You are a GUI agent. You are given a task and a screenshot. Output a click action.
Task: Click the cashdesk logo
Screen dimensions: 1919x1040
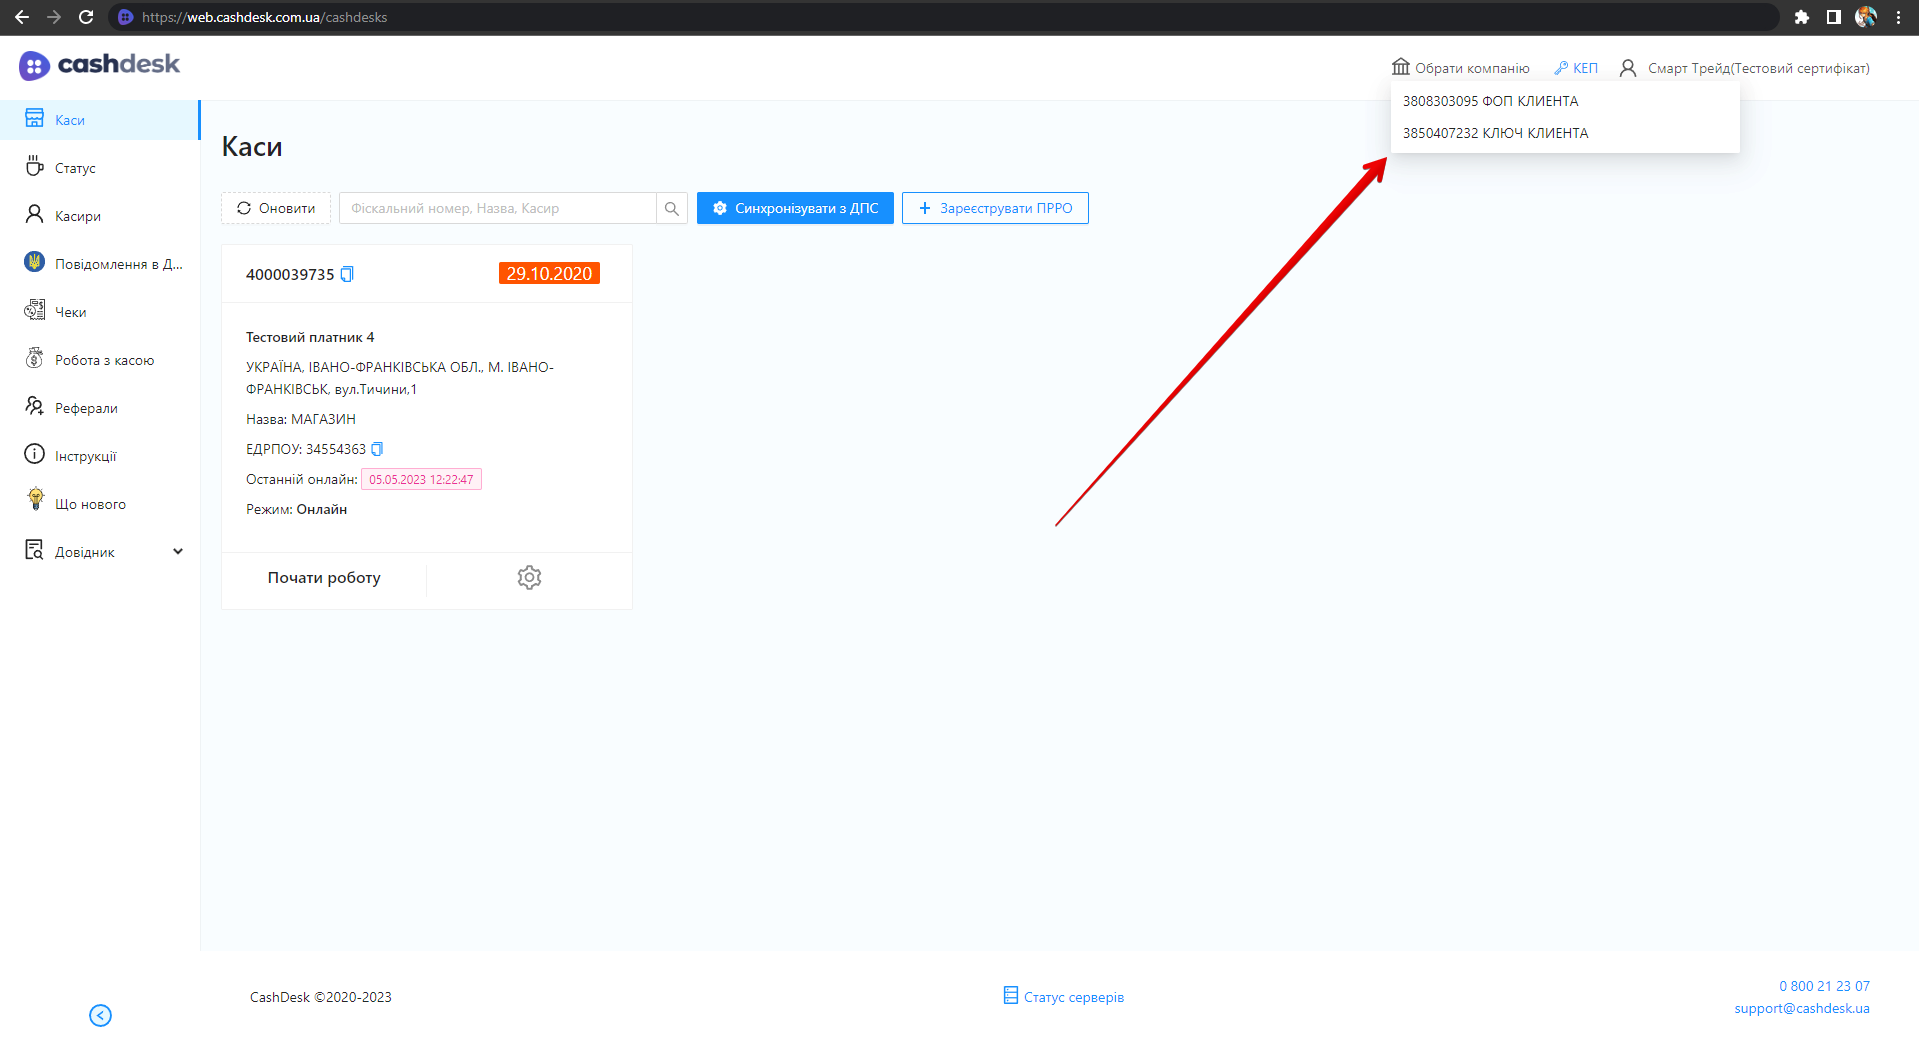pos(100,65)
